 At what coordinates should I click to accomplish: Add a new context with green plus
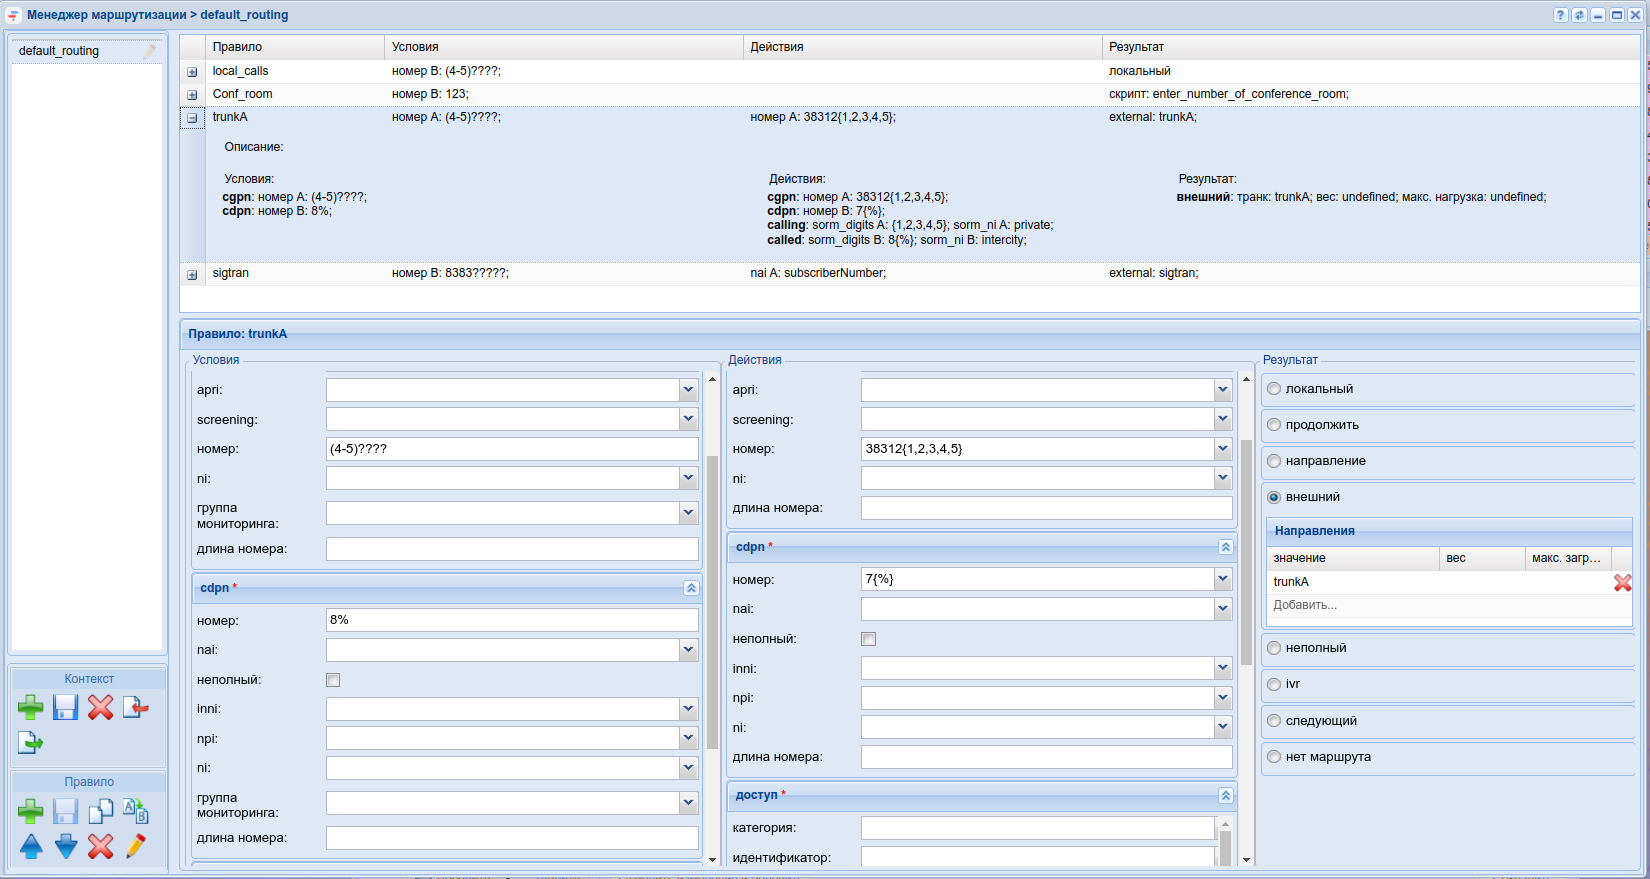pos(31,708)
